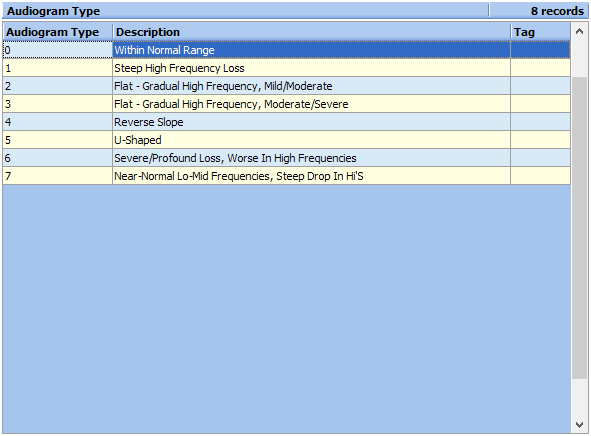
Task: Click the Tag cell for U-Shaped
Action: coord(540,140)
